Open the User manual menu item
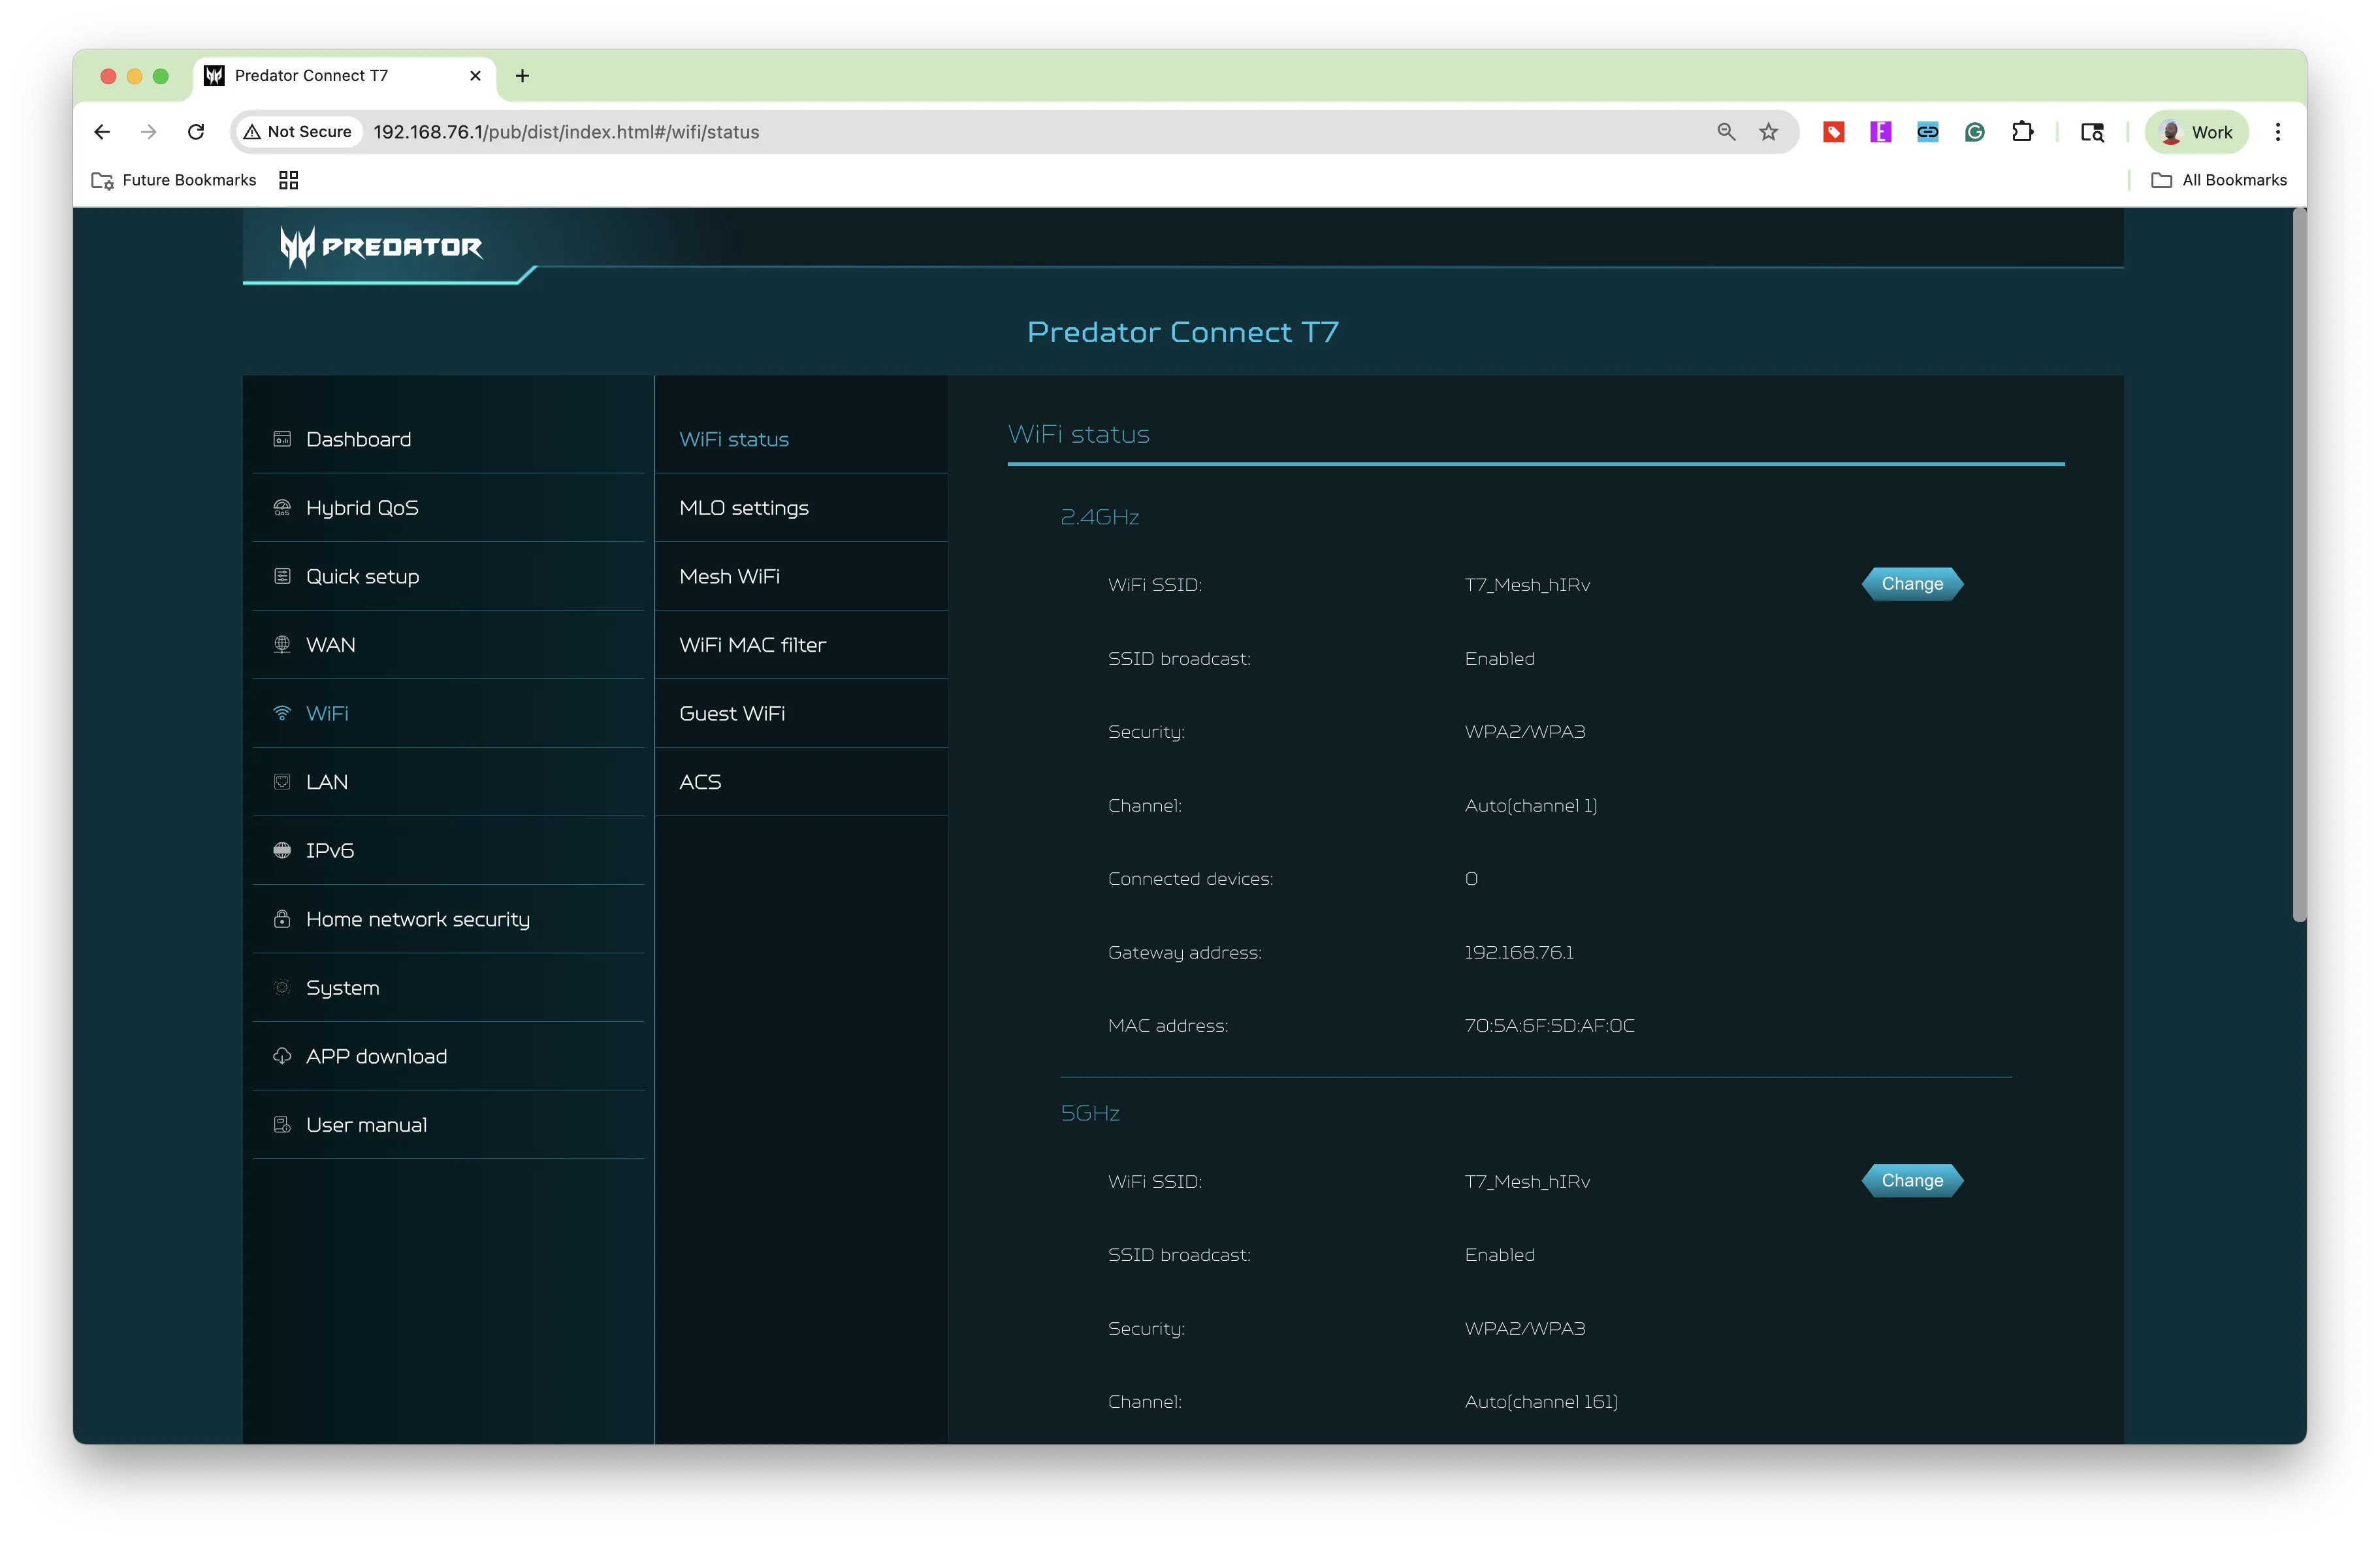 coord(448,1125)
